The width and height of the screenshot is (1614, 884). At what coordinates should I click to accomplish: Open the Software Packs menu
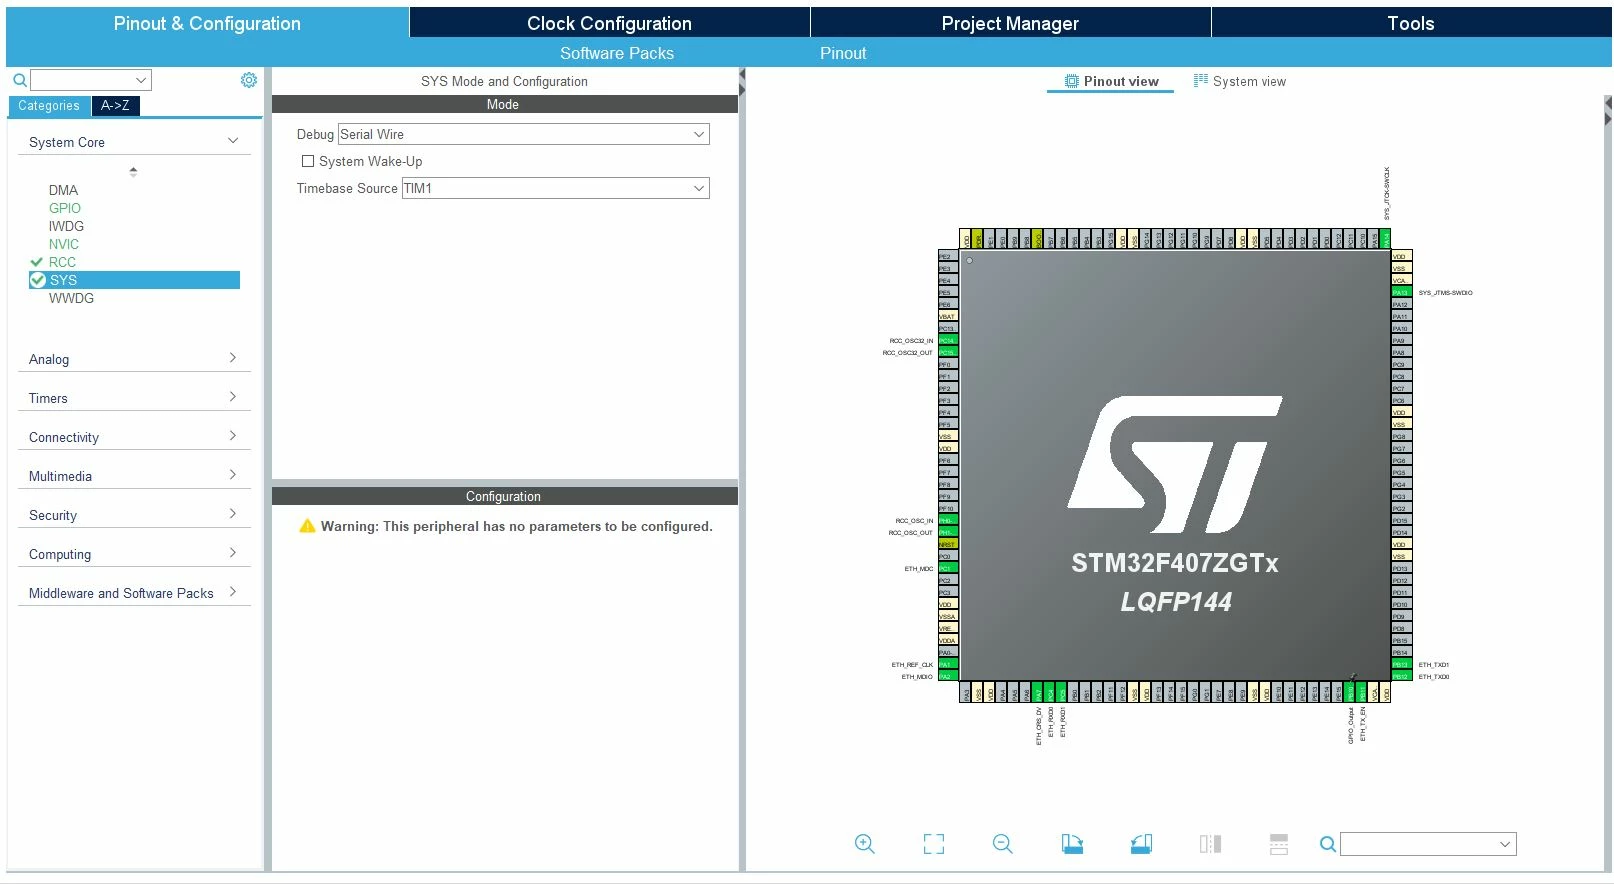617,53
